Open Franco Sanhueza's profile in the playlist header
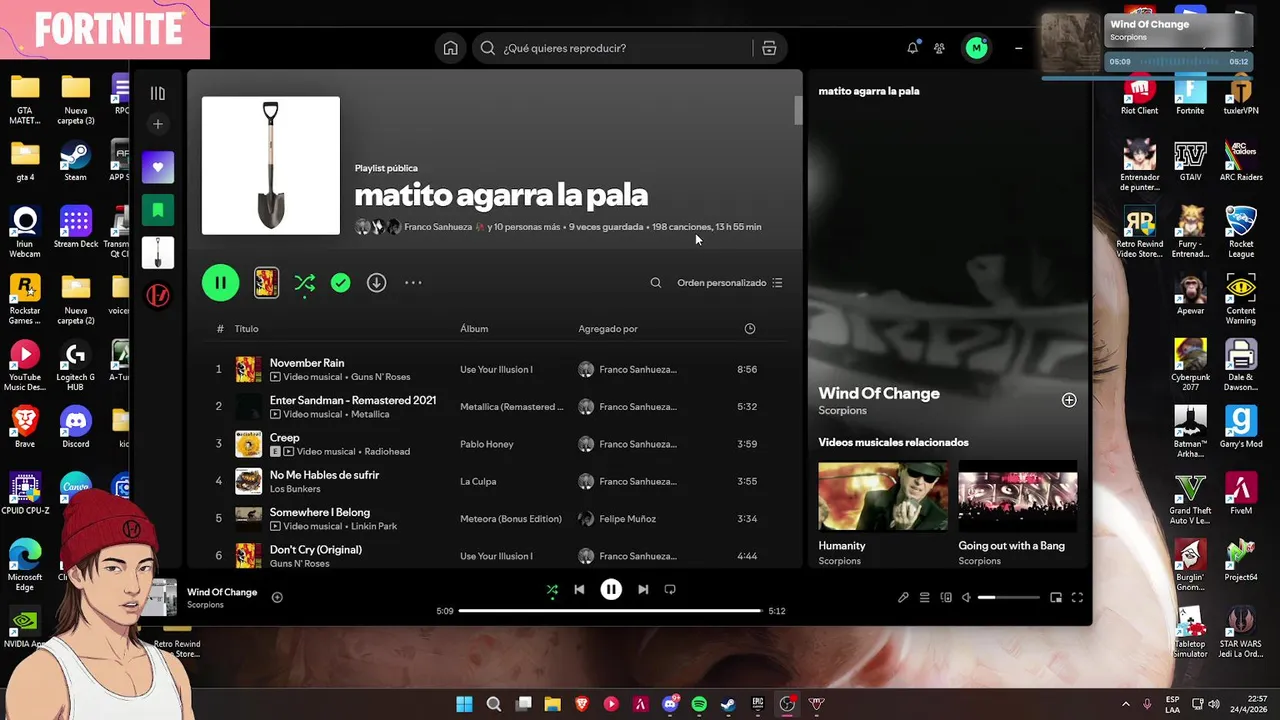 [x=438, y=227]
